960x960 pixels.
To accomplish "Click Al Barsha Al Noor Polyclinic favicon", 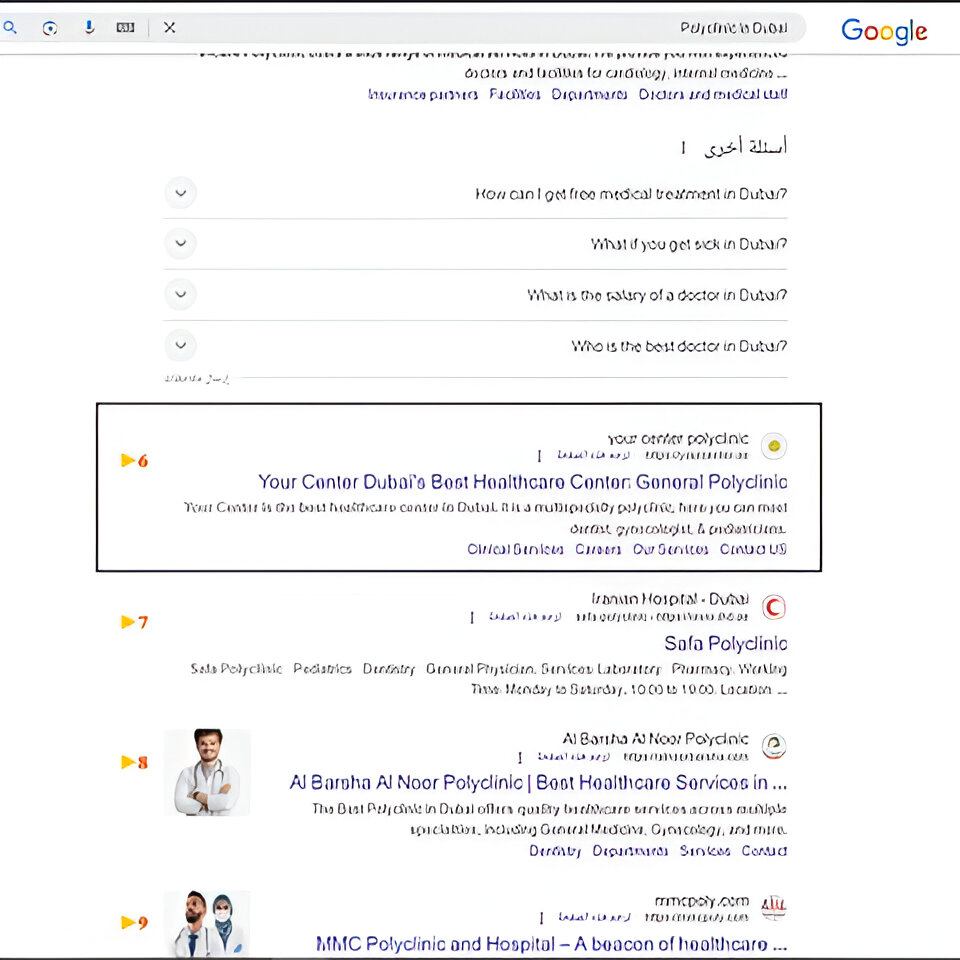I will [x=774, y=746].
